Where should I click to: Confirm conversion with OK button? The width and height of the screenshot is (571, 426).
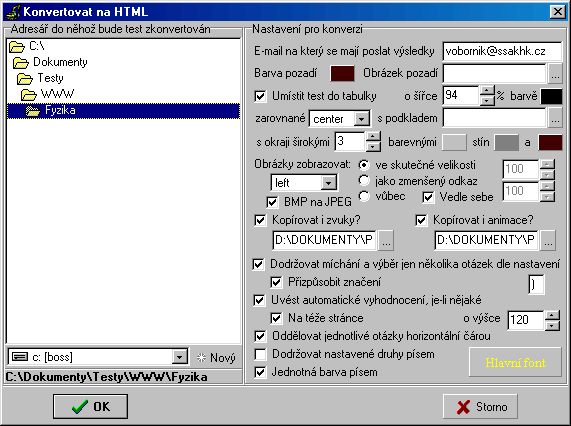(90, 406)
